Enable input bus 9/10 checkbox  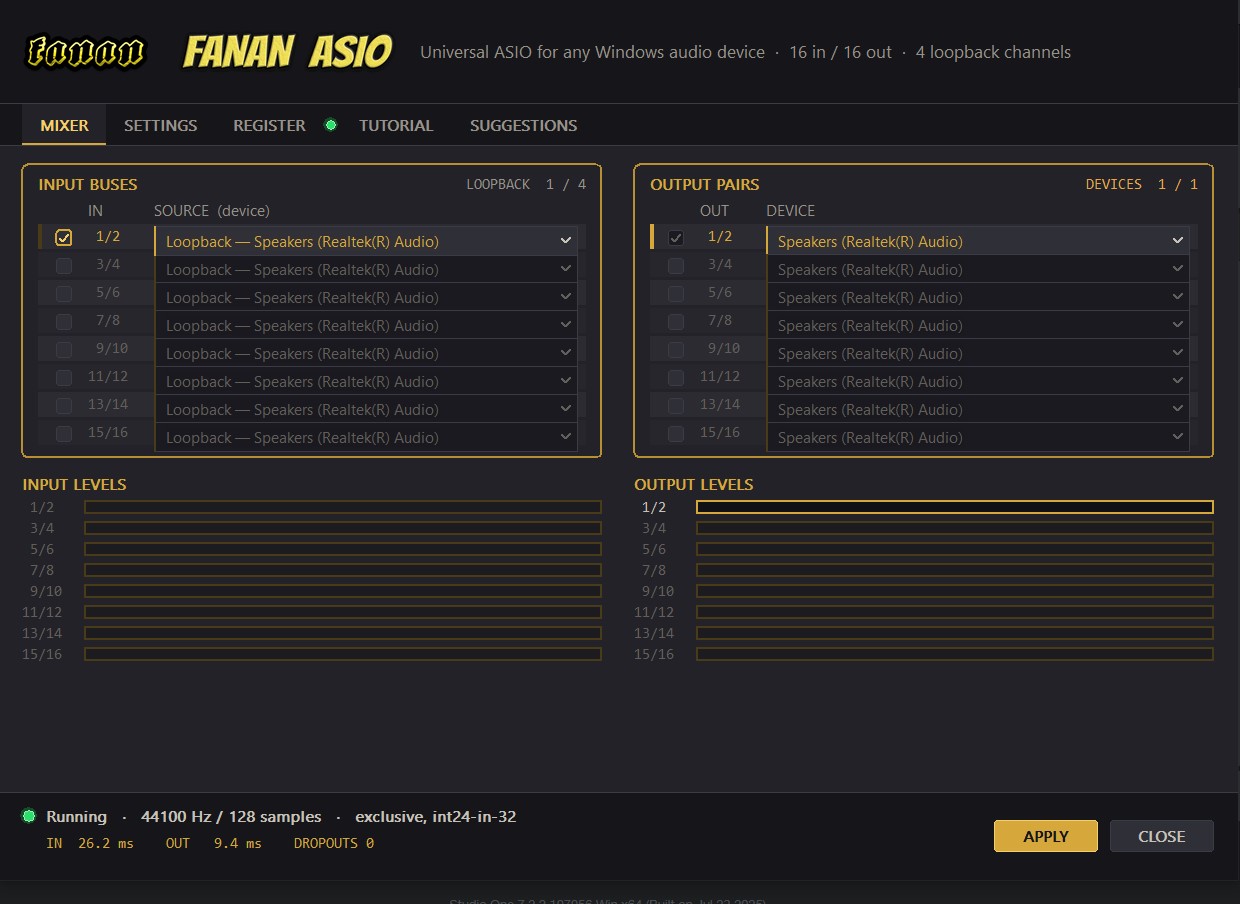click(x=64, y=350)
